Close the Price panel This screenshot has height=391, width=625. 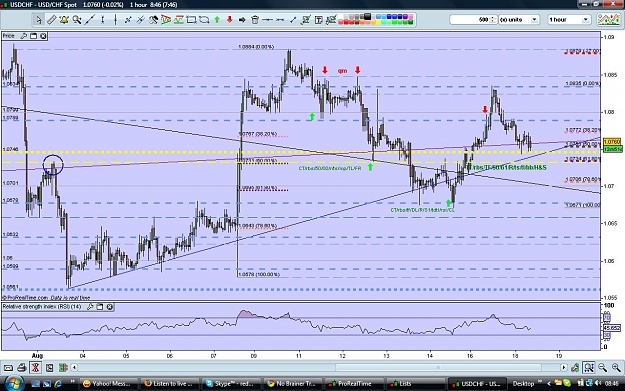click(43, 36)
